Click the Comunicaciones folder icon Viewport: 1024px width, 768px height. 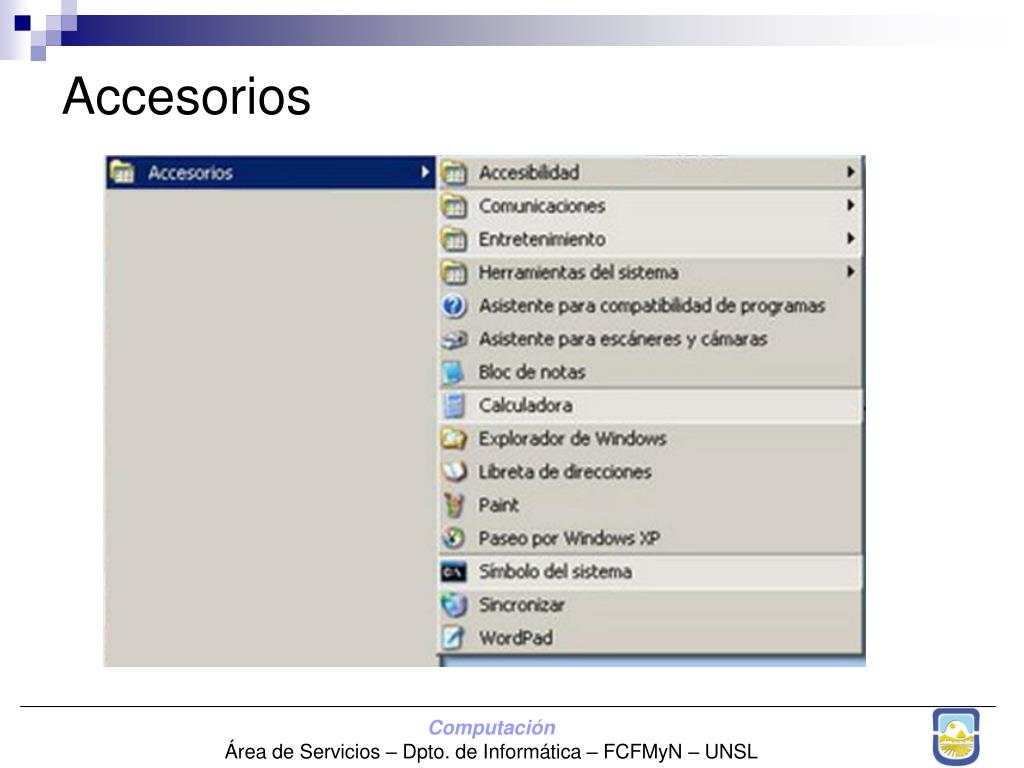click(x=454, y=206)
